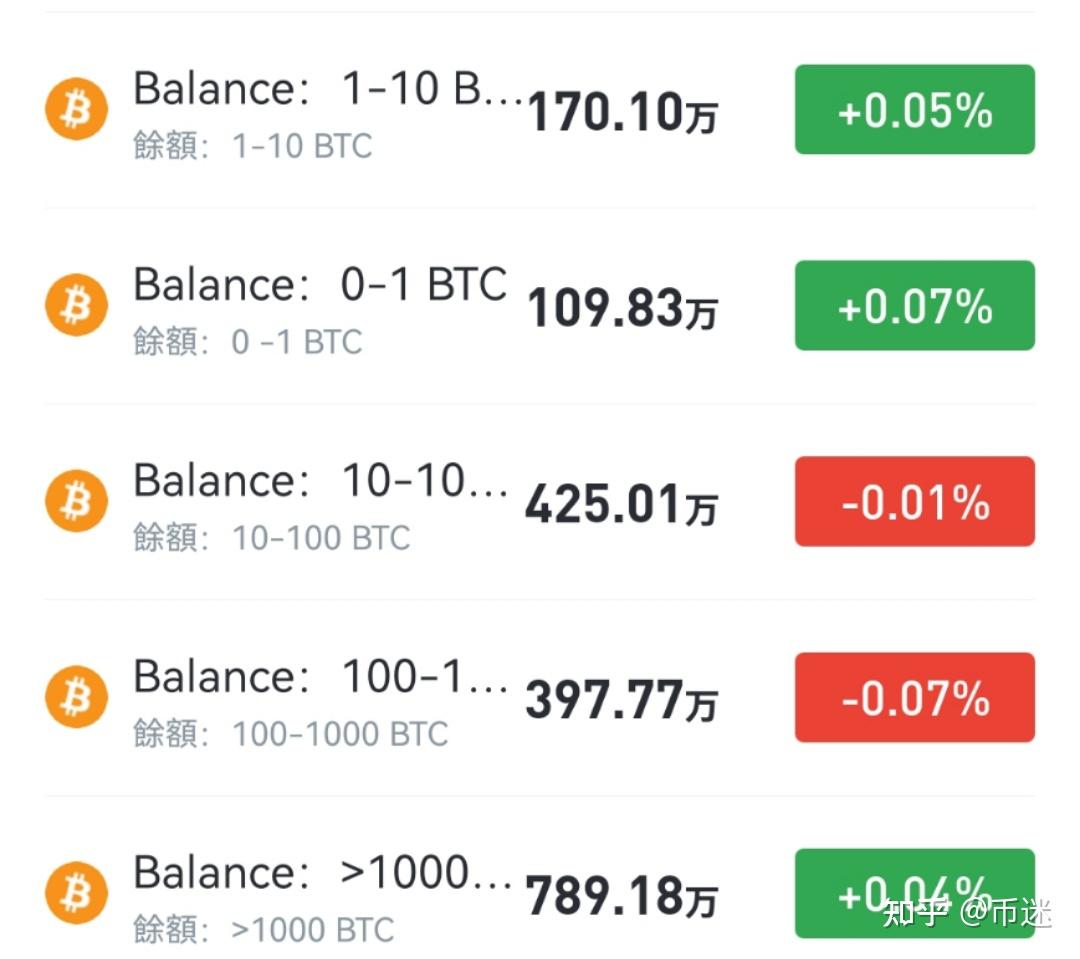The height and width of the screenshot is (959, 1080).
Task: Click the green +0.07% indicator for 0-1 BTC
Action: 913,306
